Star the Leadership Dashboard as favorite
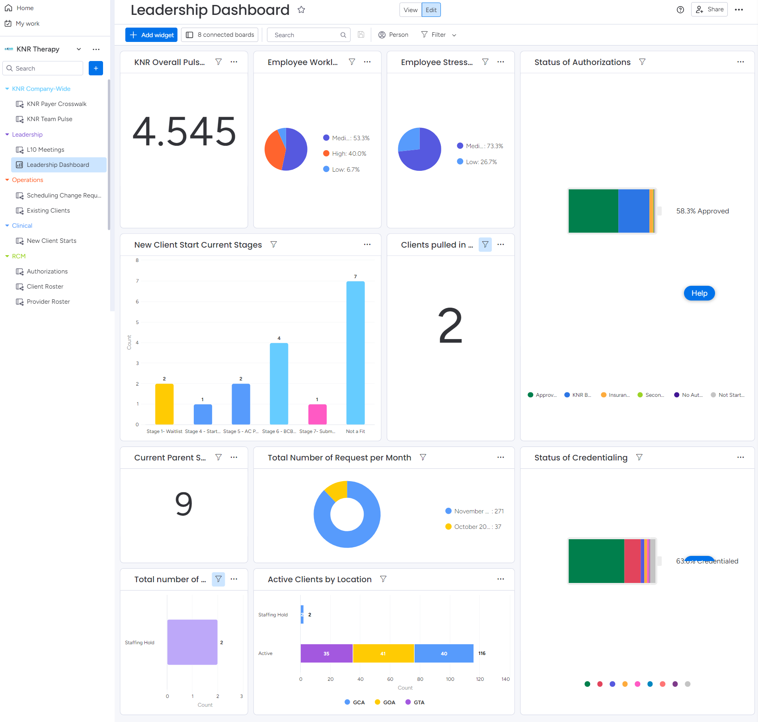 pyautogui.click(x=301, y=10)
